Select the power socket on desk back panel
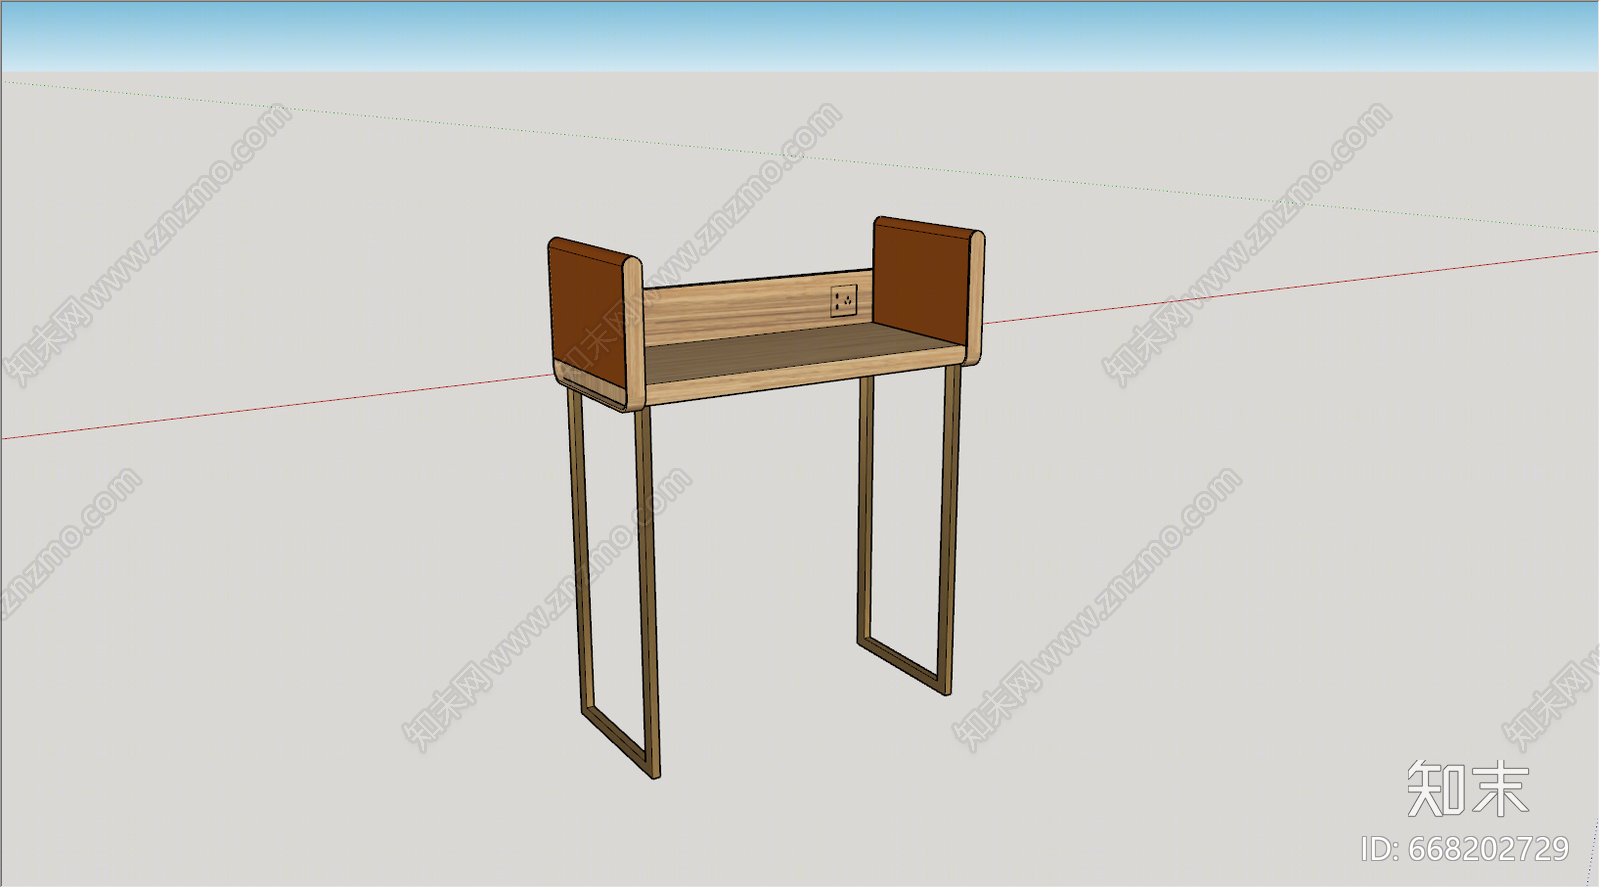 [844, 301]
